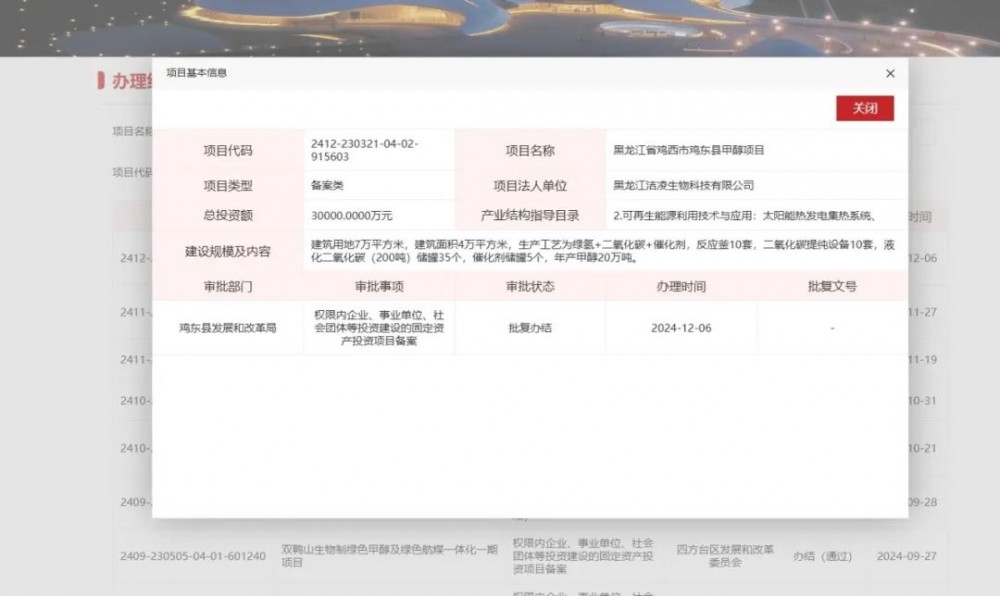Click the 批复文号 column header
The width and height of the screenshot is (1000, 596).
pos(832,286)
